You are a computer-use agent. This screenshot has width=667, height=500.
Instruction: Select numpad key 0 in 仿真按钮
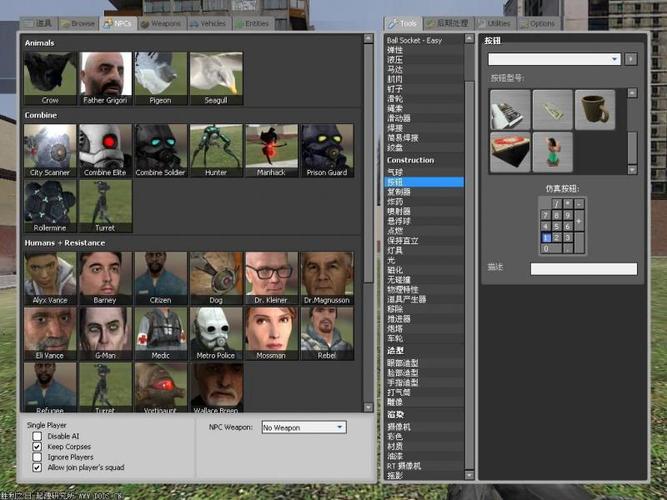[551, 249]
